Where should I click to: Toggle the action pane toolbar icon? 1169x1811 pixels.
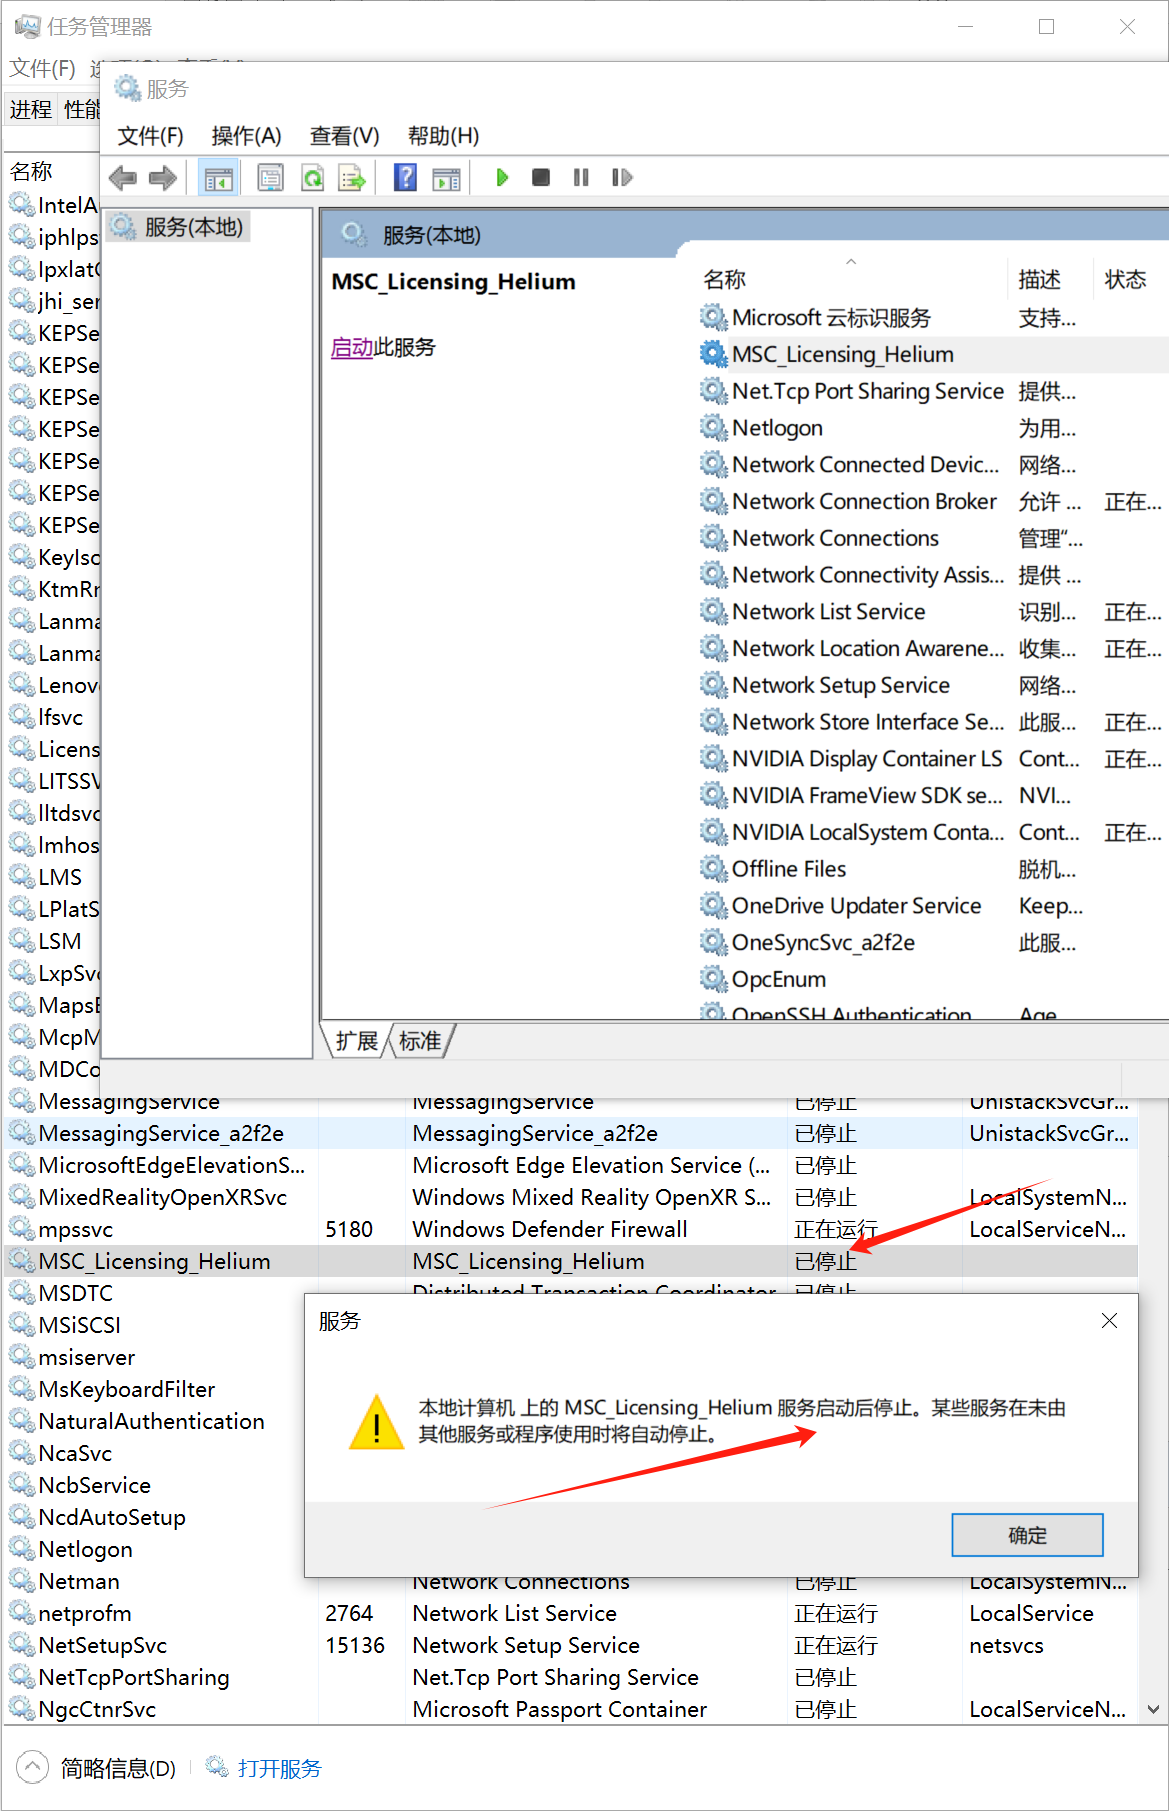(x=446, y=178)
